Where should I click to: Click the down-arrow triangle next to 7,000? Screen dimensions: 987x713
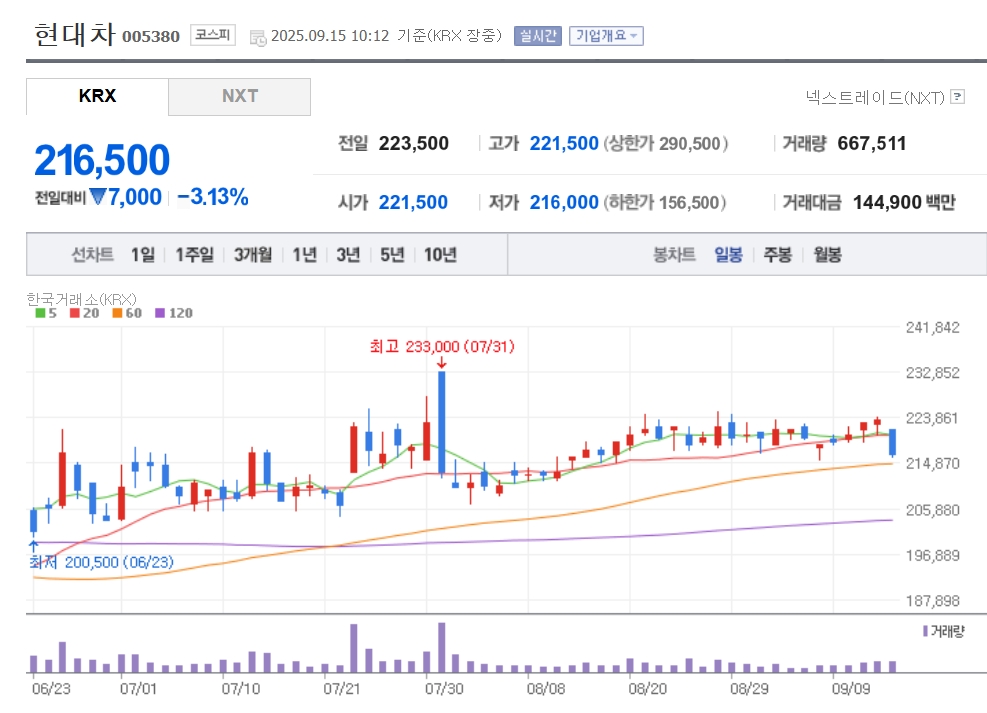(98, 197)
